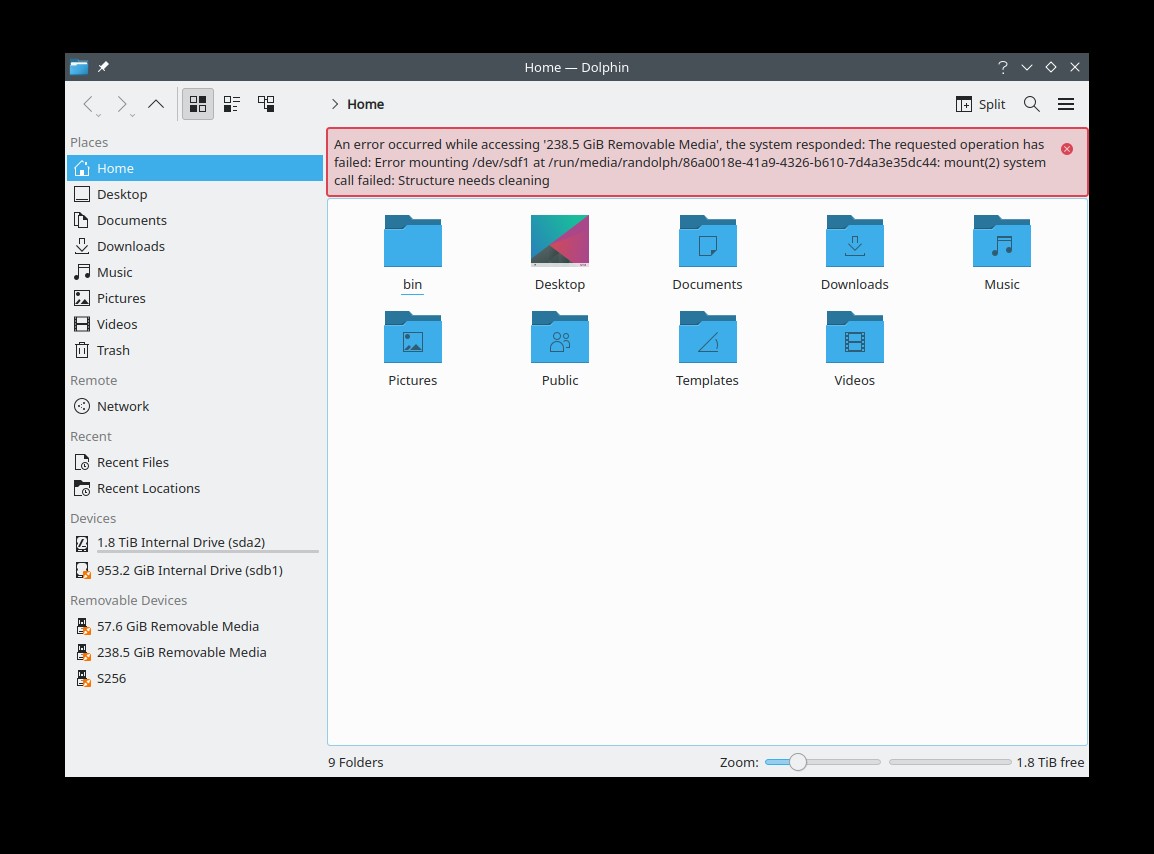Click the Zoom slider handle
The image size is (1154, 854).
[797, 762]
